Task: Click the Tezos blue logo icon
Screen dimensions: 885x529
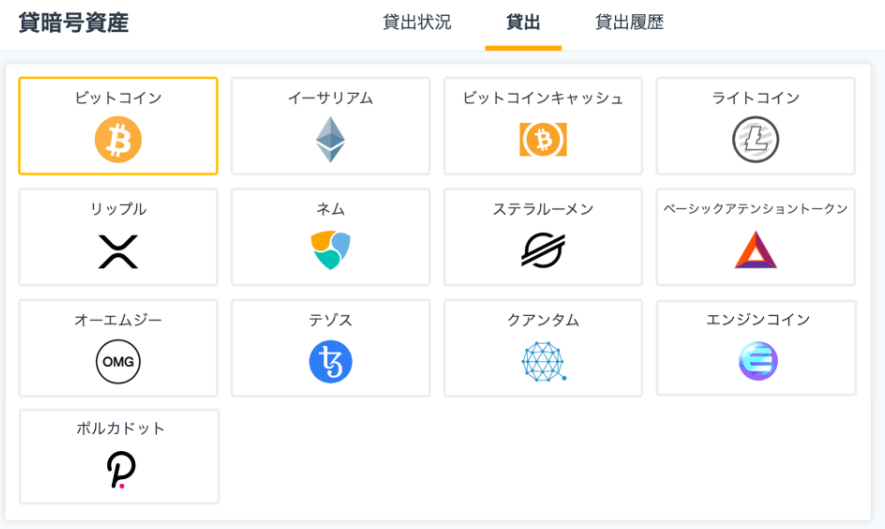Action: coord(330,361)
